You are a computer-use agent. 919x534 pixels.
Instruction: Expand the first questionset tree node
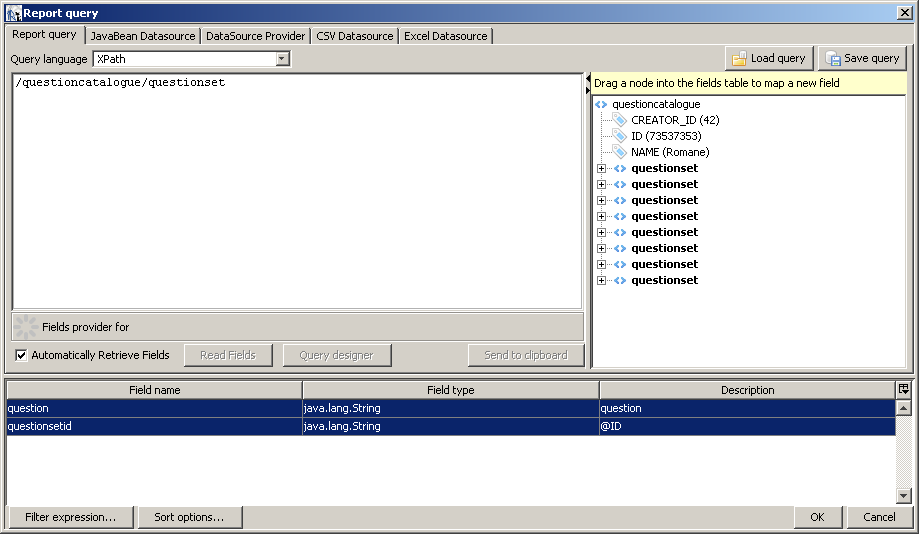601,168
